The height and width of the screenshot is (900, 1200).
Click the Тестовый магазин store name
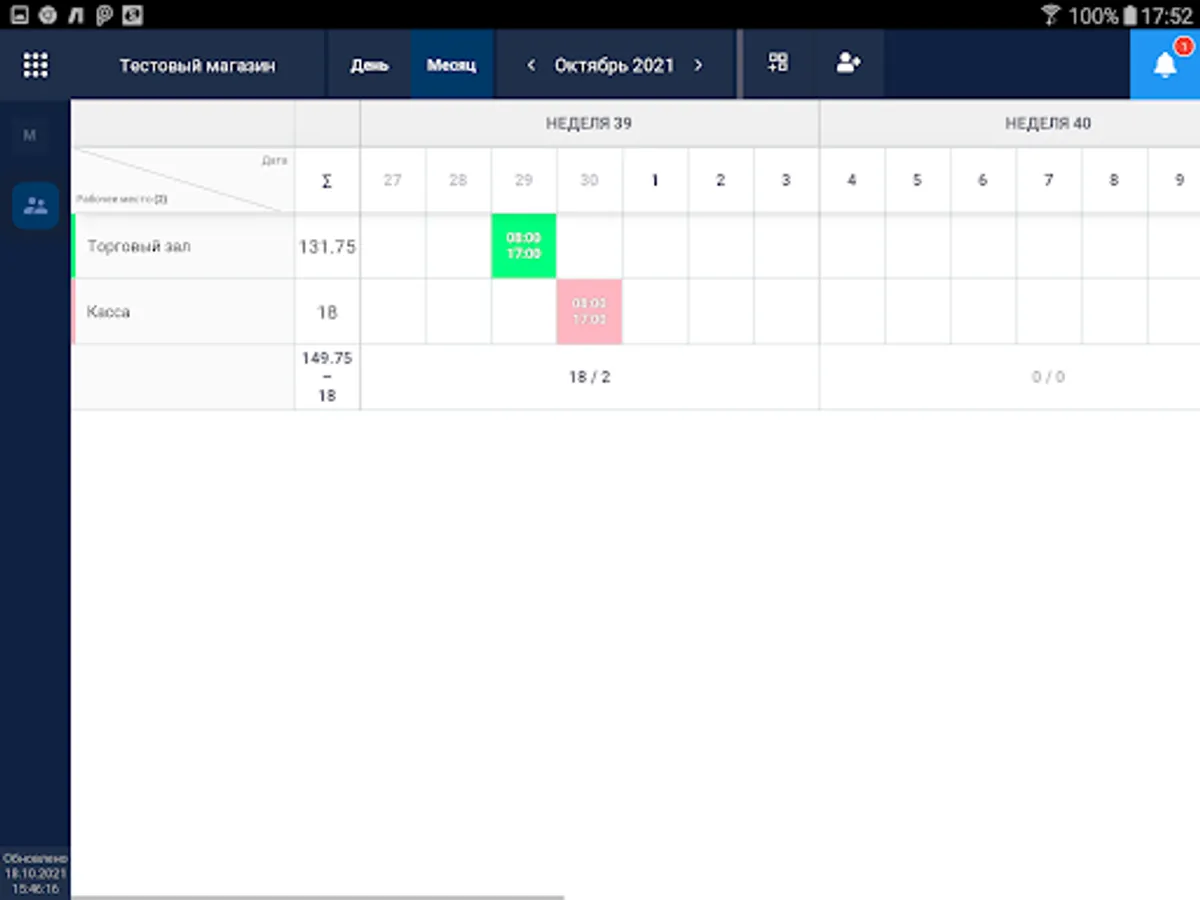tap(198, 66)
